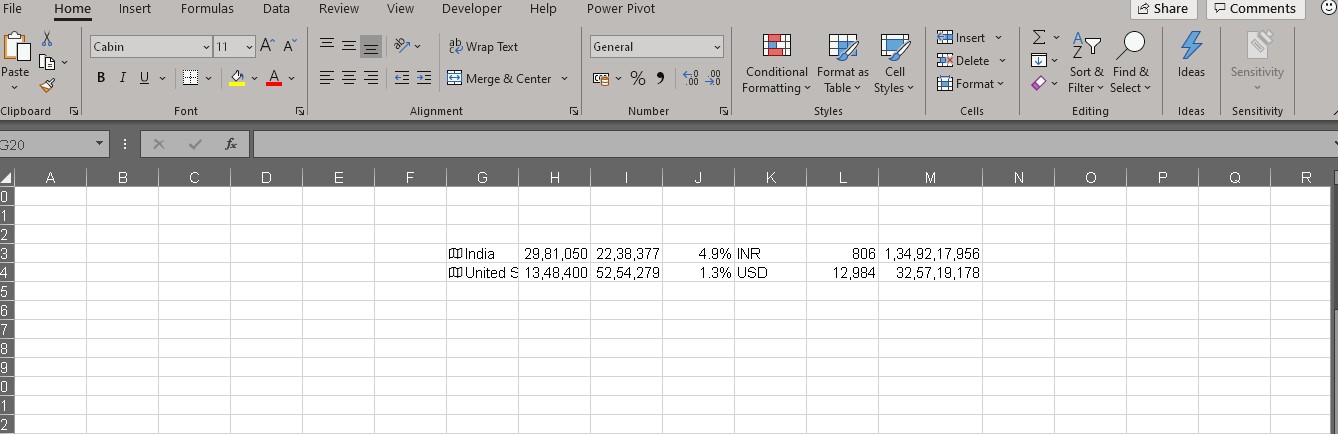
Task: Click the AutoSum sigma icon
Action: (1039, 38)
